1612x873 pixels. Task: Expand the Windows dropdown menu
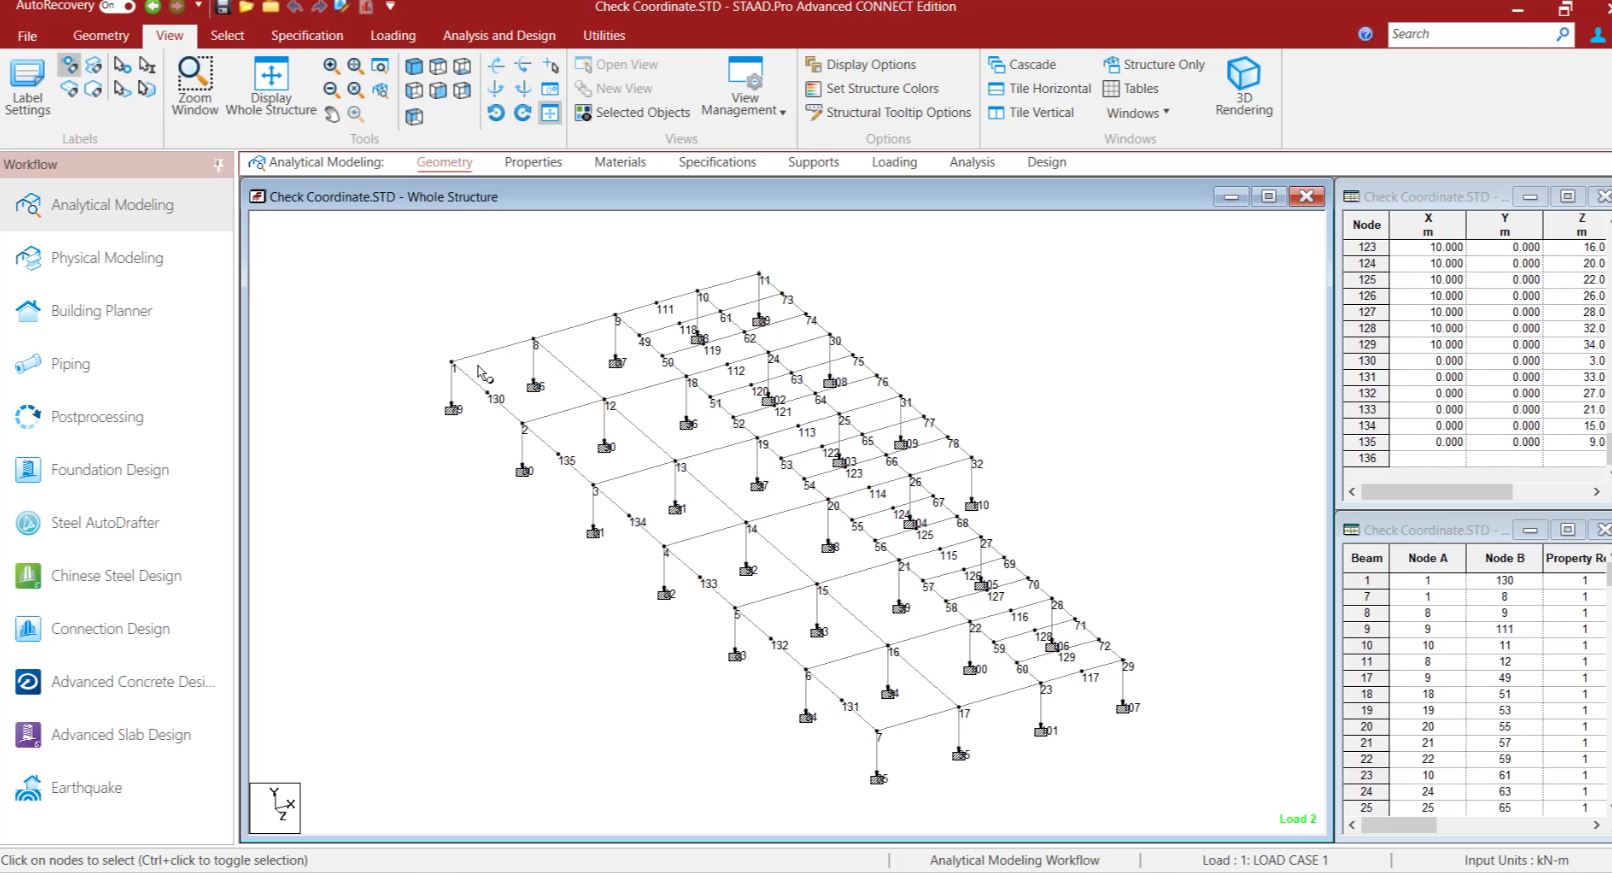click(x=1138, y=113)
